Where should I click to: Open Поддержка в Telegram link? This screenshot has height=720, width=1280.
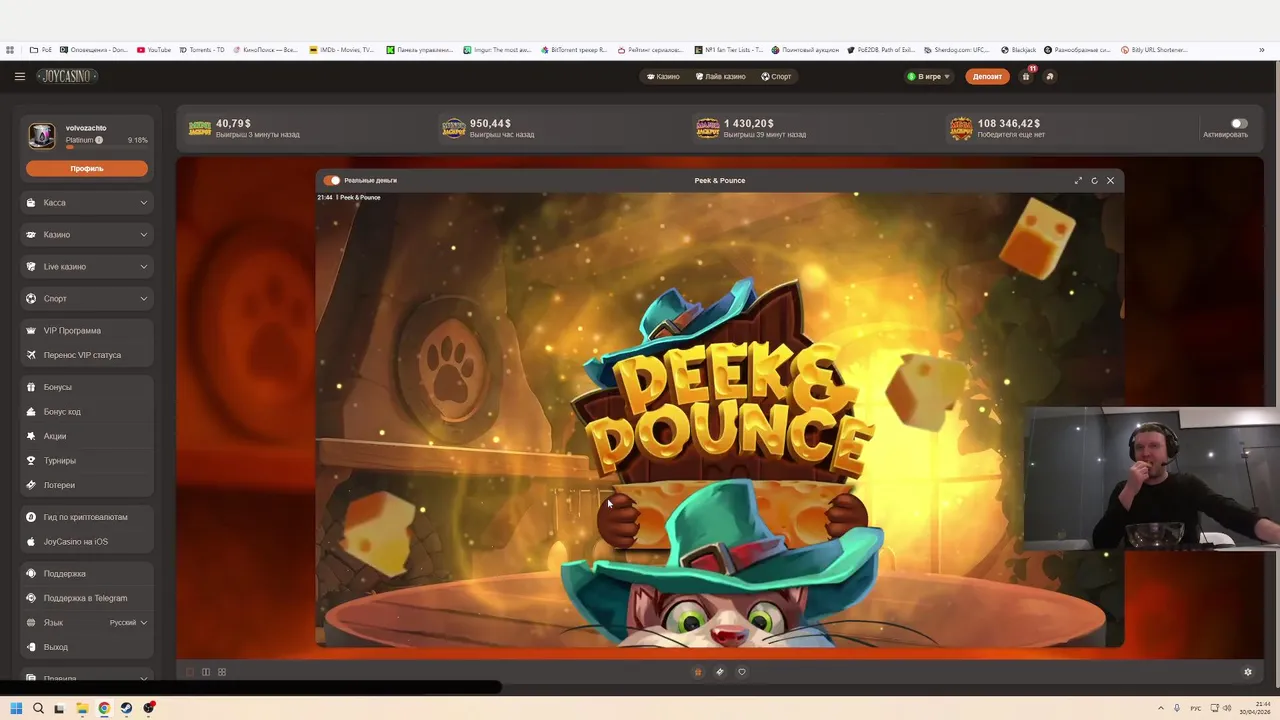pos(87,598)
